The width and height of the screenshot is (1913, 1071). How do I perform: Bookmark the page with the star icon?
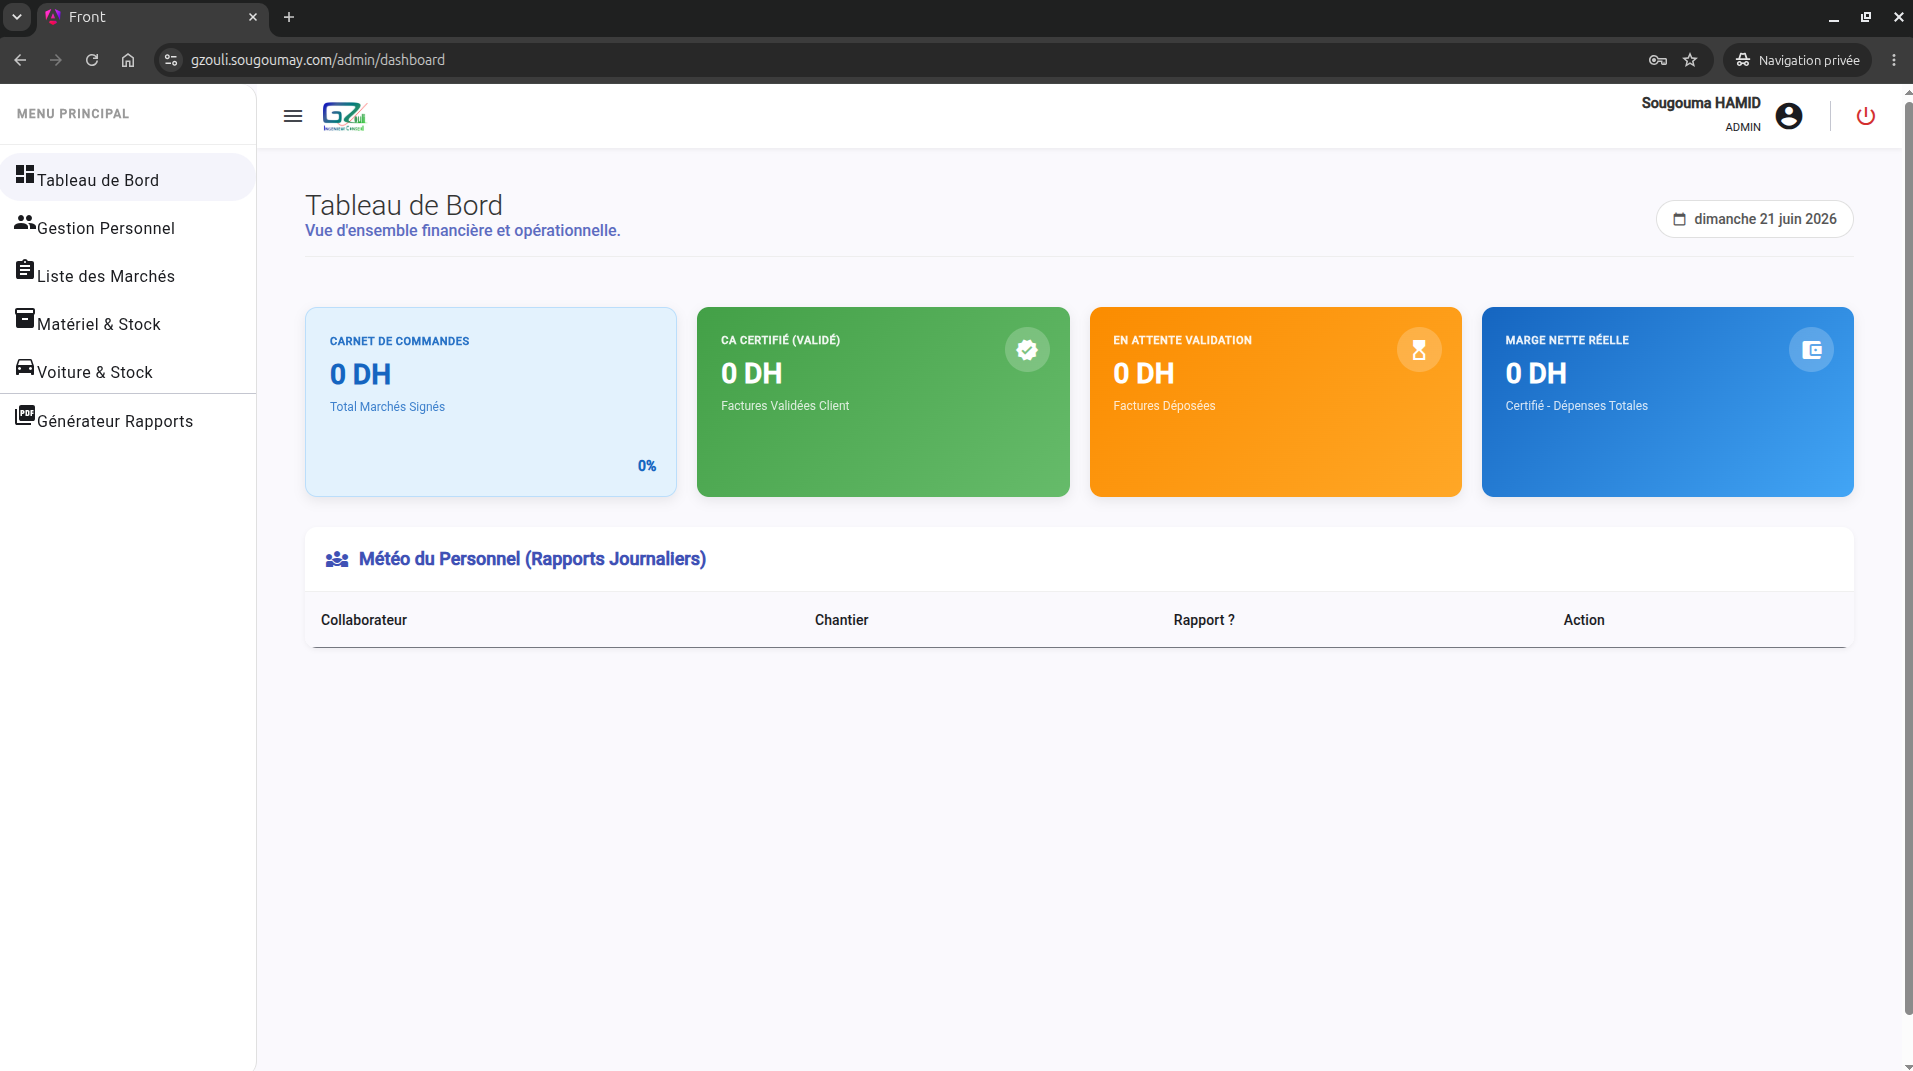(1690, 60)
